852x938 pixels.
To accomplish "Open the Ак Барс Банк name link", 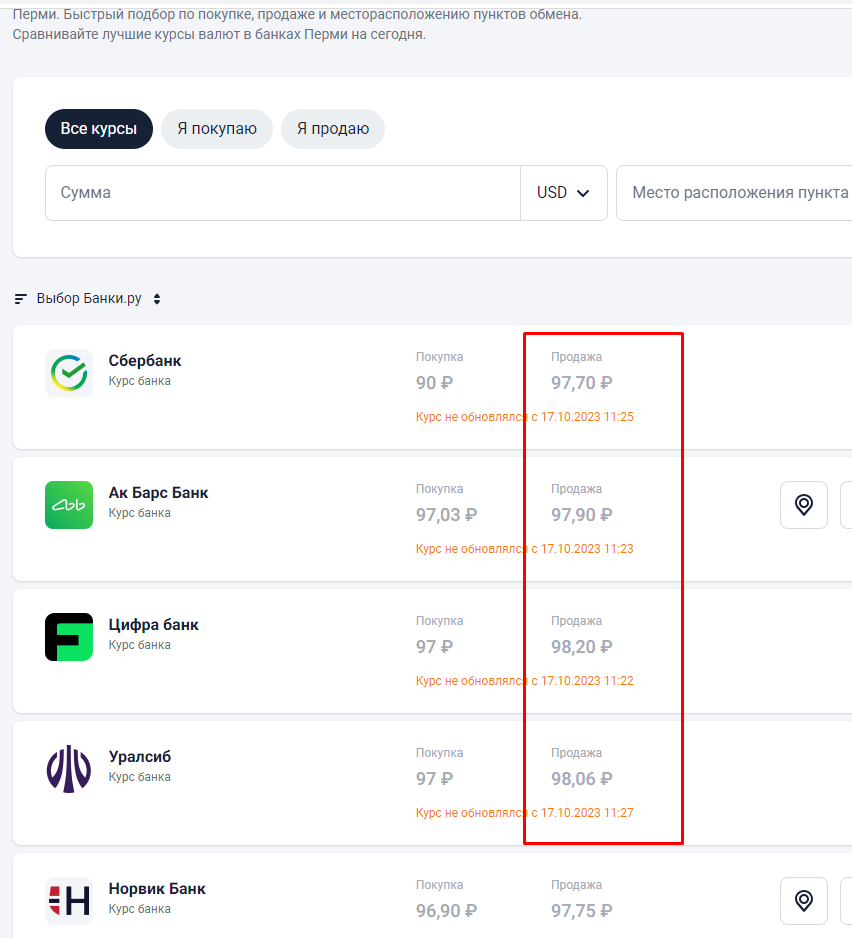I will pos(158,493).
